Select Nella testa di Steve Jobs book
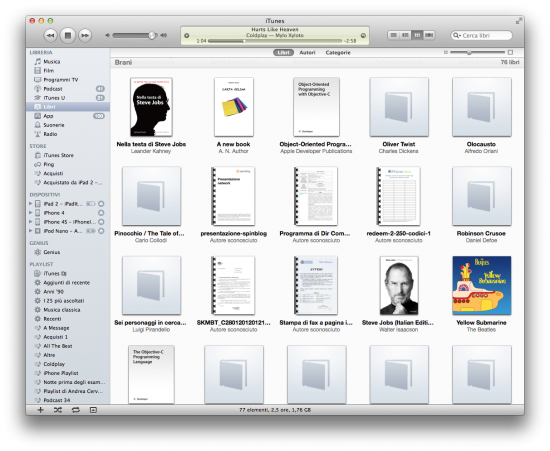This screenshot has width=550, height=451. coord(151,107)
